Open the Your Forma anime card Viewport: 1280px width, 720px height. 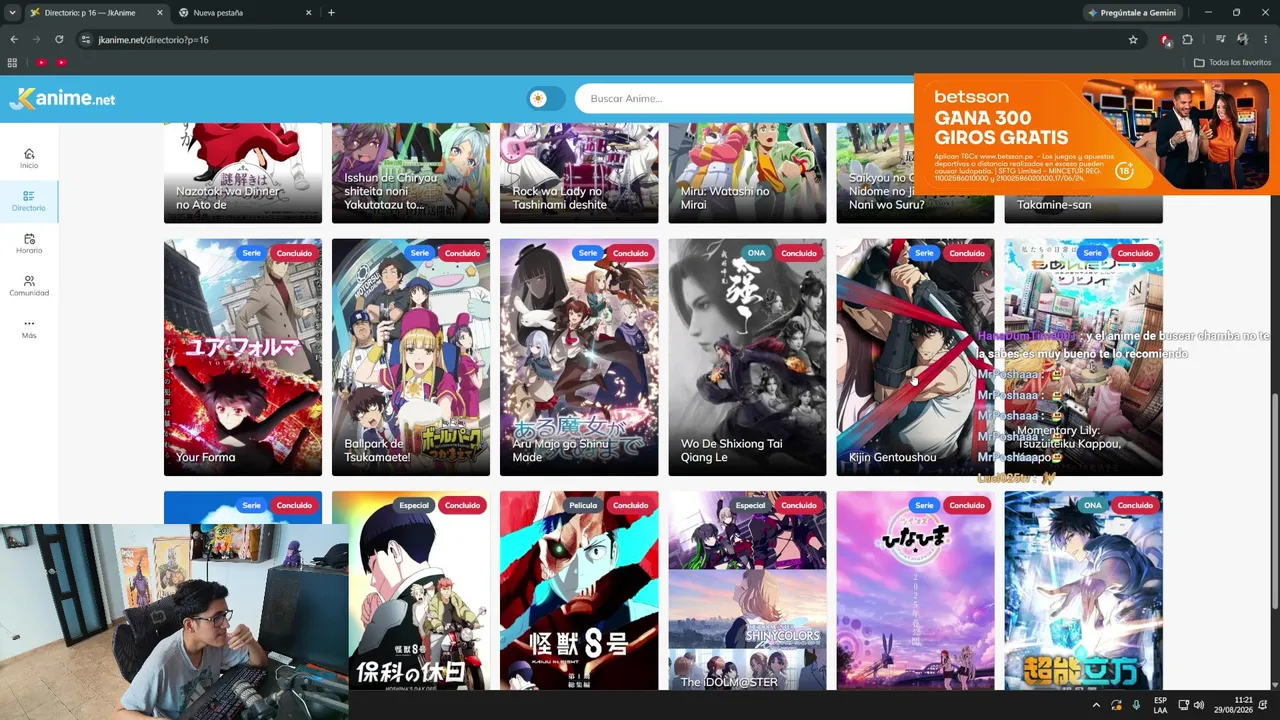click(x=243, y=357)
